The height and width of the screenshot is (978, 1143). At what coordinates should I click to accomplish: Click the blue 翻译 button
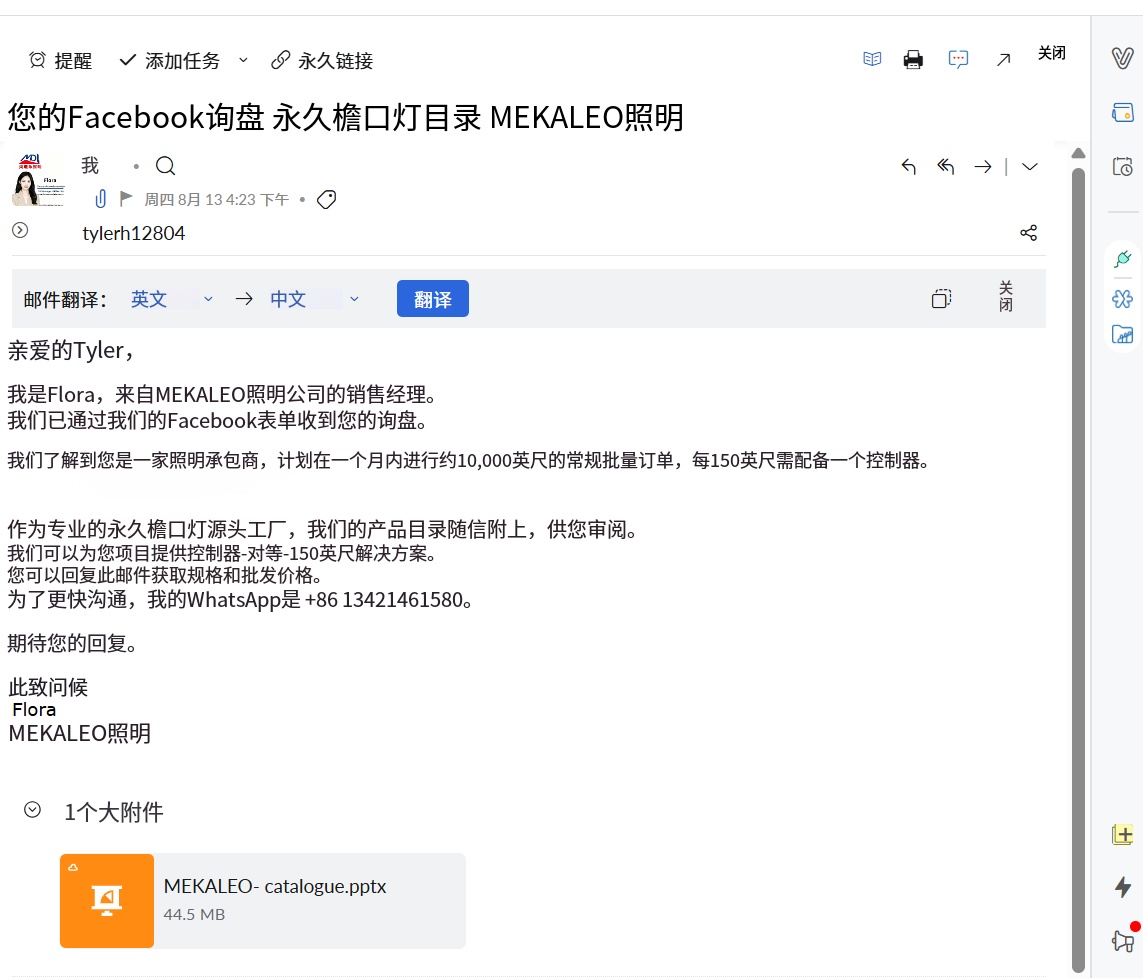(432, 299)
